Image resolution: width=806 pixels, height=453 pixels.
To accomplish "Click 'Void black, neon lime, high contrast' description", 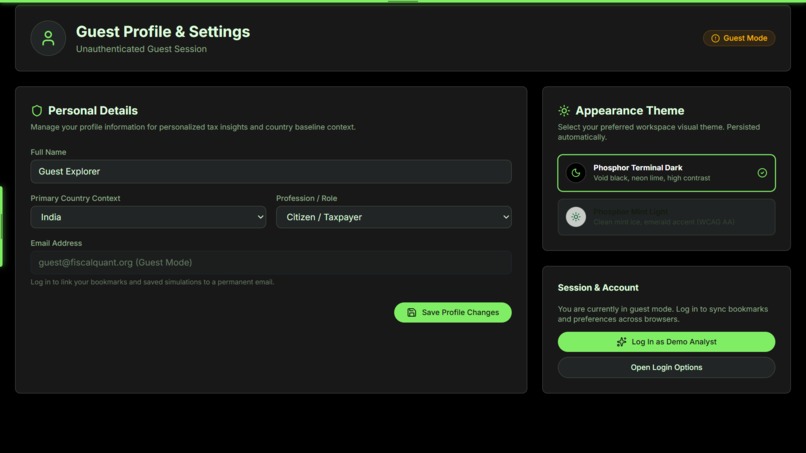I will pyautogui.click(x=652, y=178).
